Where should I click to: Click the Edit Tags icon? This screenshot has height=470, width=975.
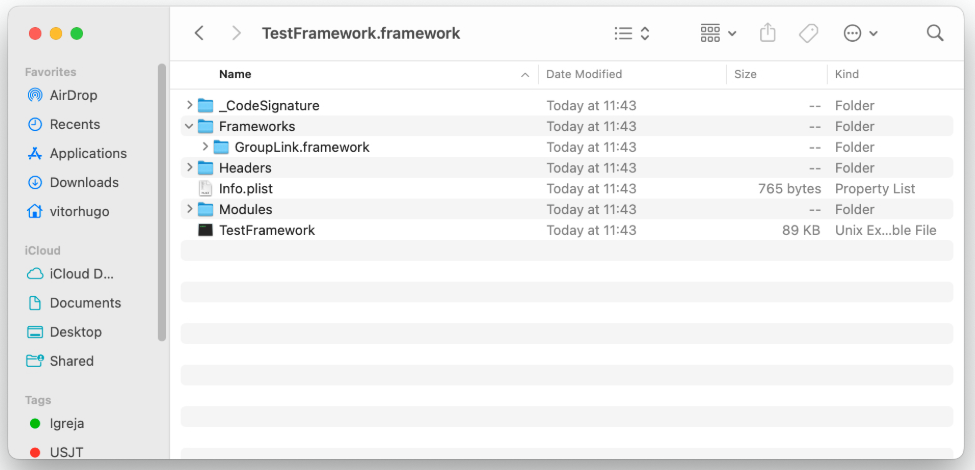(808, 33)
